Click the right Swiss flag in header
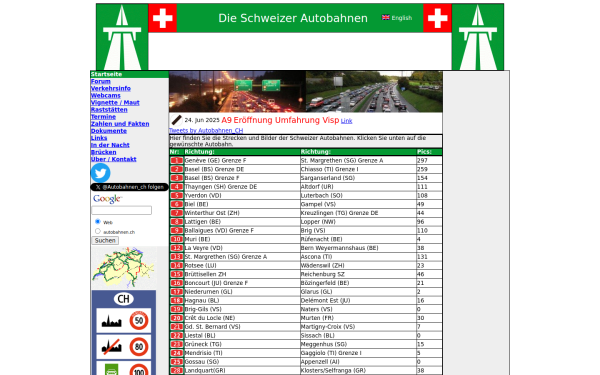Viewport: 600px width, 375px height. 437,18
